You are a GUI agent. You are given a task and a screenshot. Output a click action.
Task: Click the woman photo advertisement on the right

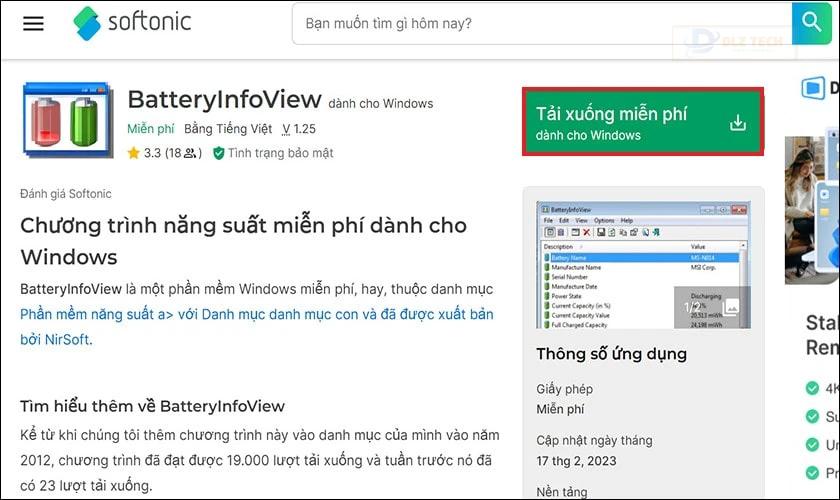pyautogui.click(x=812, y=209)
